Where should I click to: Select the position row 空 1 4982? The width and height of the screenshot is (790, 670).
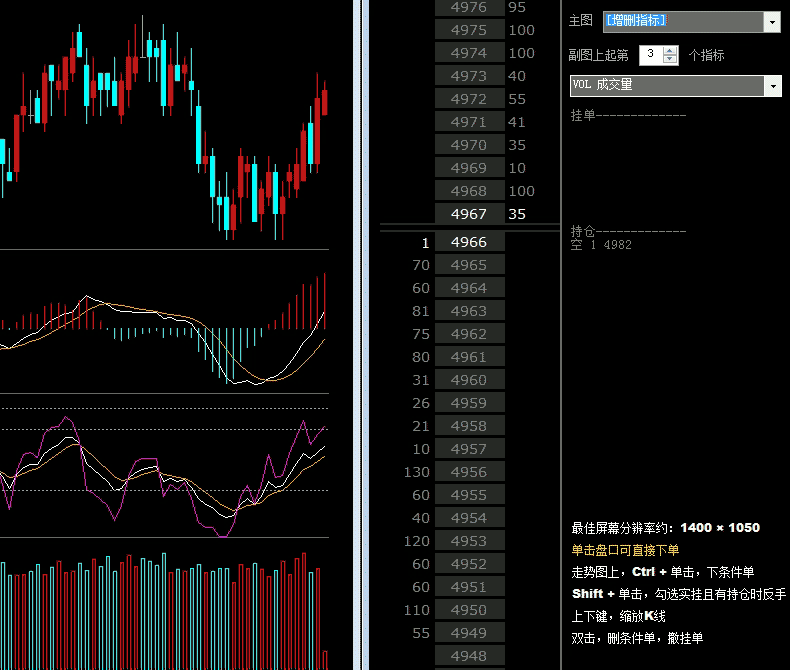(601, 245)
